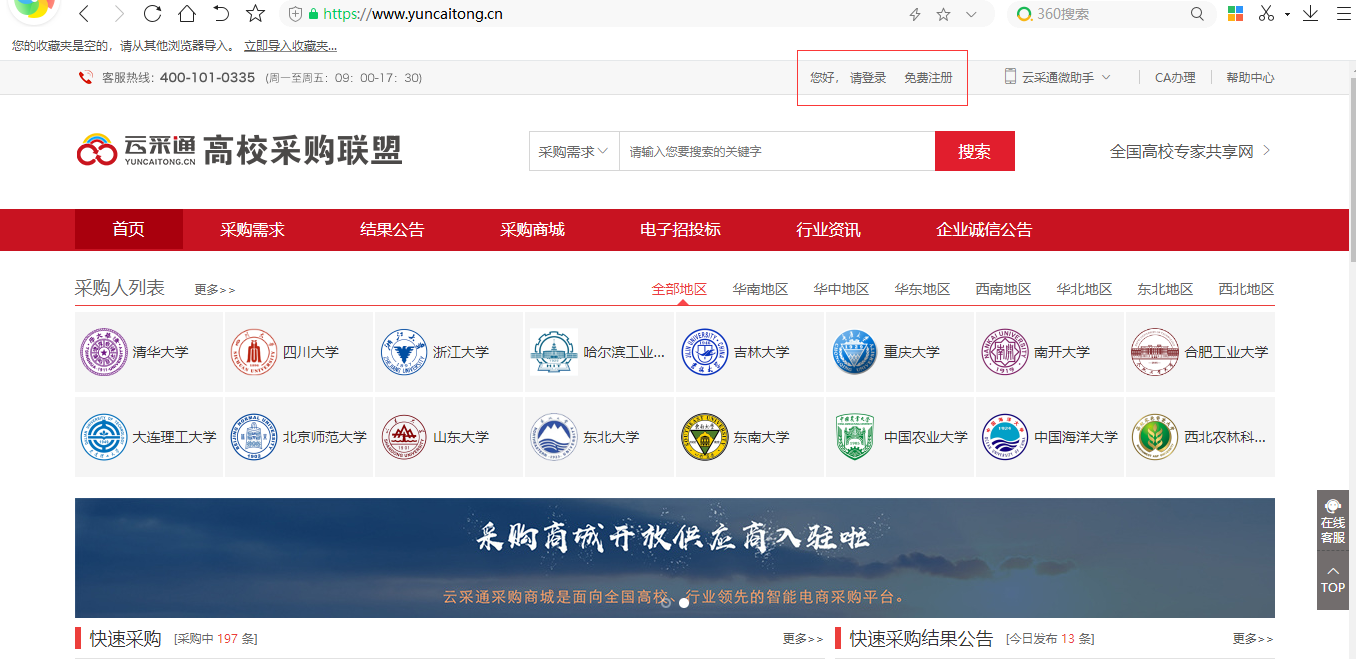Click the 哈尔滨工业大学 emblem icon
Viewport: 1356px width, 659px height.
(554, 352)
